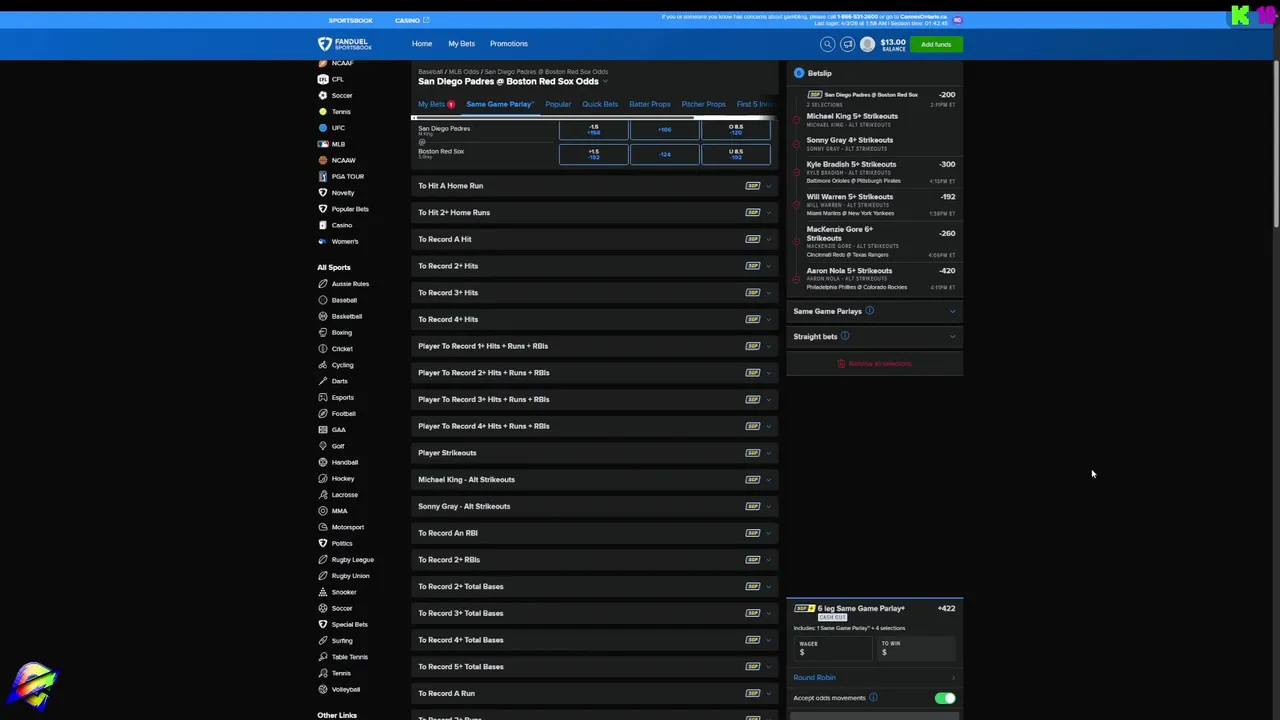Toggle Accept odds movements switch
This screenshot has height=720, width=1280.
945,698
